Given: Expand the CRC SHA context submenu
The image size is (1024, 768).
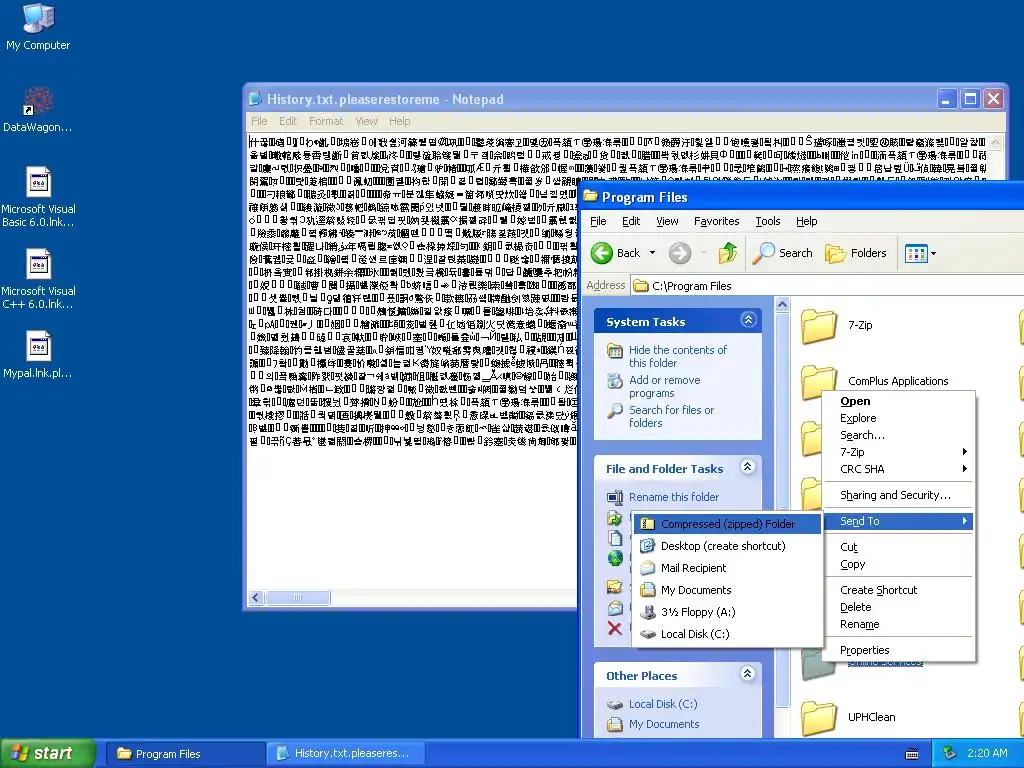Looking at the screenshot, I should coord(899,469).
